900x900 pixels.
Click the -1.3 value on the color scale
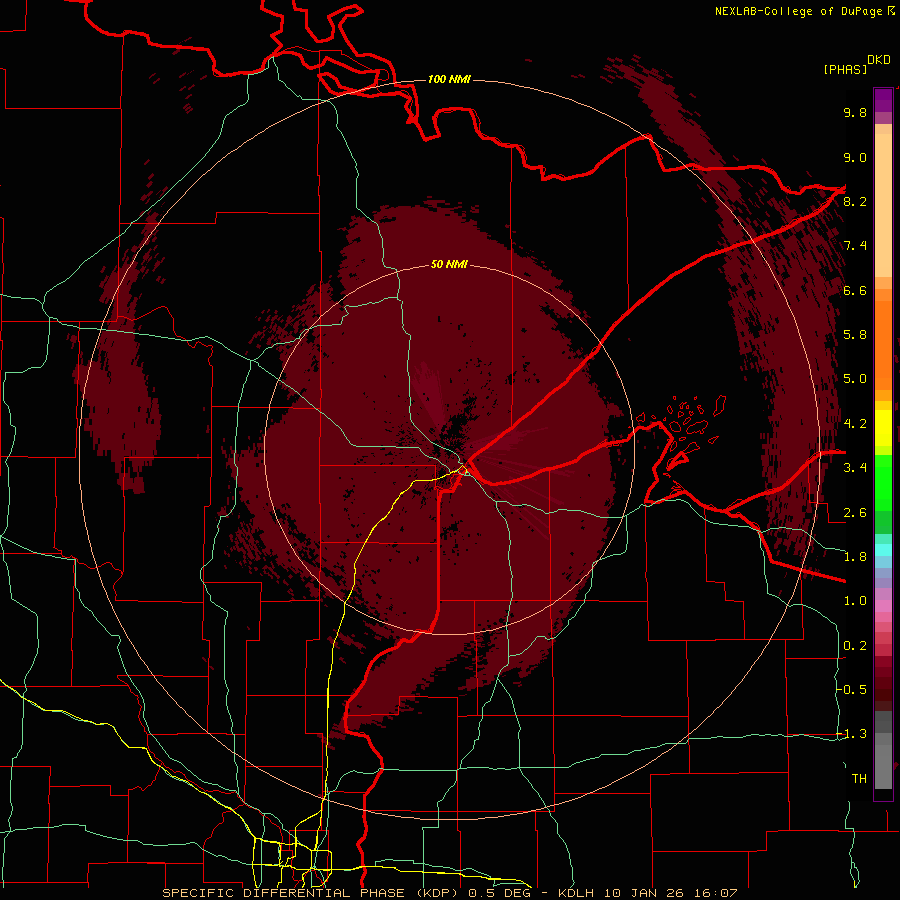[852, 734]
